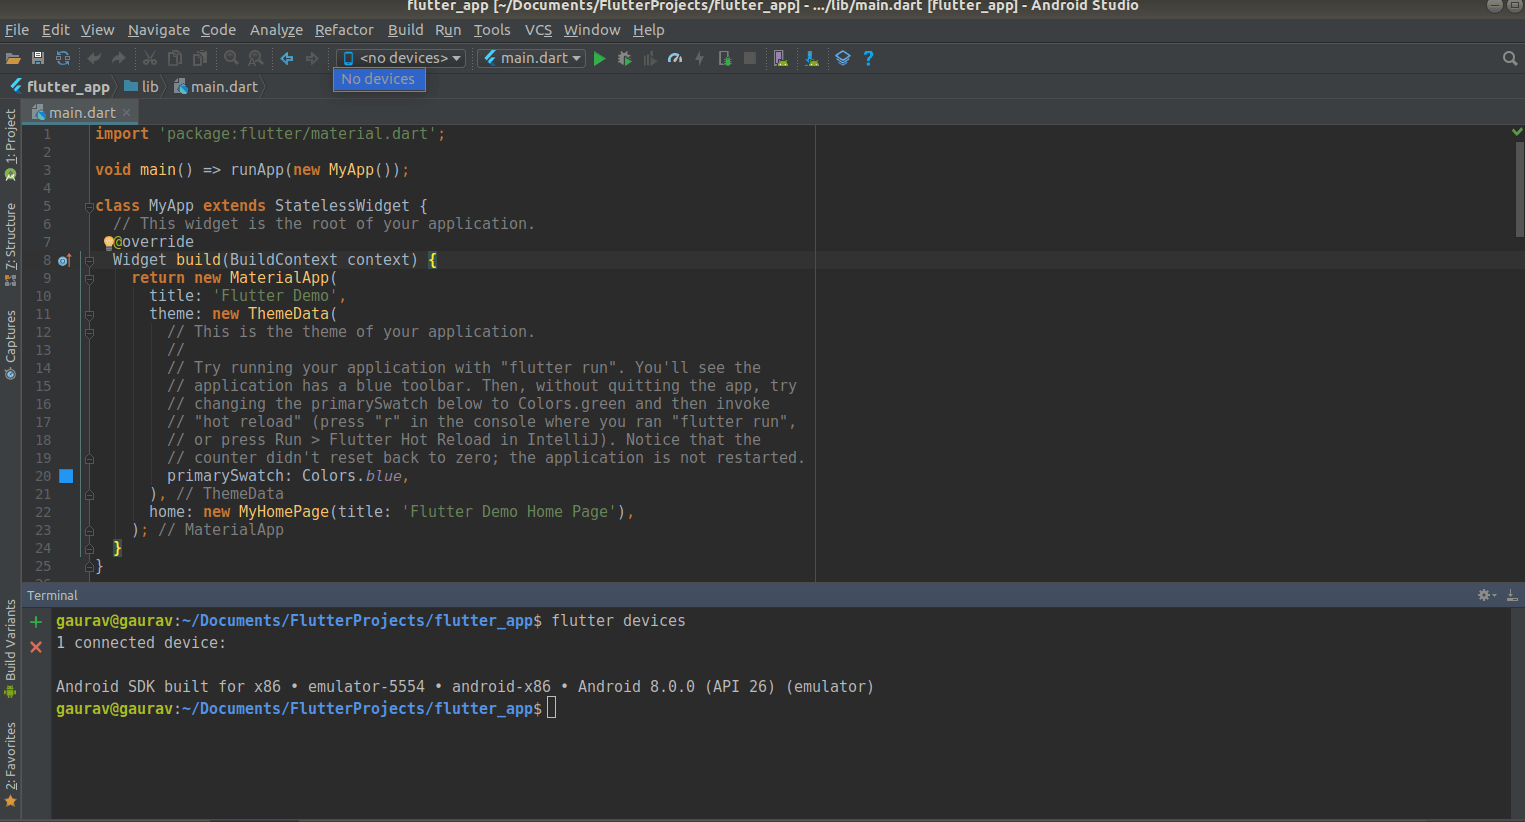Open the SDK Manager icon

[x=812, y=58]
